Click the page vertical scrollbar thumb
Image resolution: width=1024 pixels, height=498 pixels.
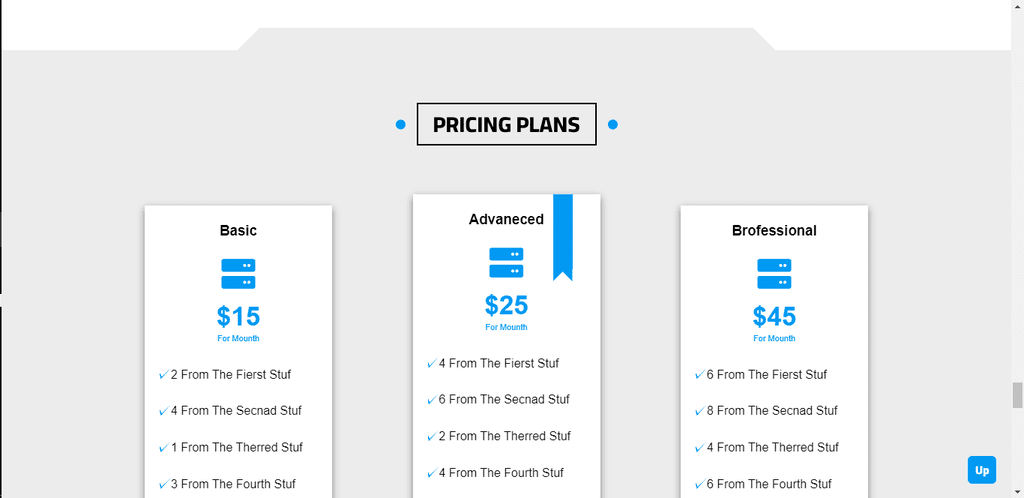(1017, 396)
